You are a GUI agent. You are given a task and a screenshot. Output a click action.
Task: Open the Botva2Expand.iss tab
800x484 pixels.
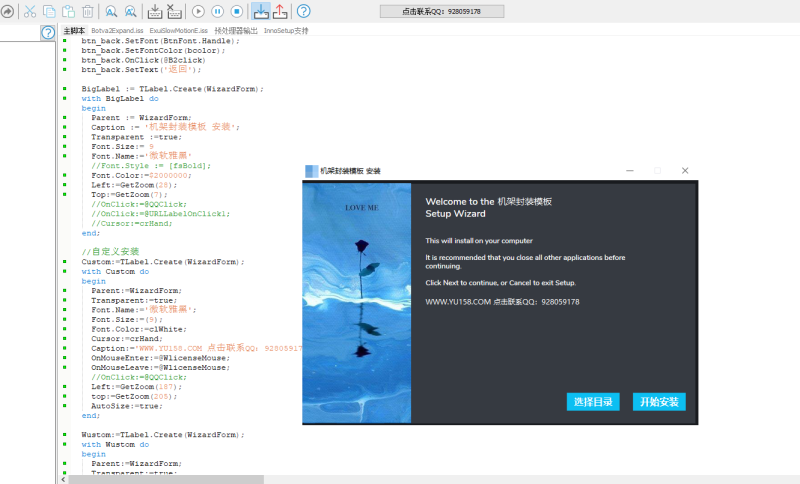point(117,31)
